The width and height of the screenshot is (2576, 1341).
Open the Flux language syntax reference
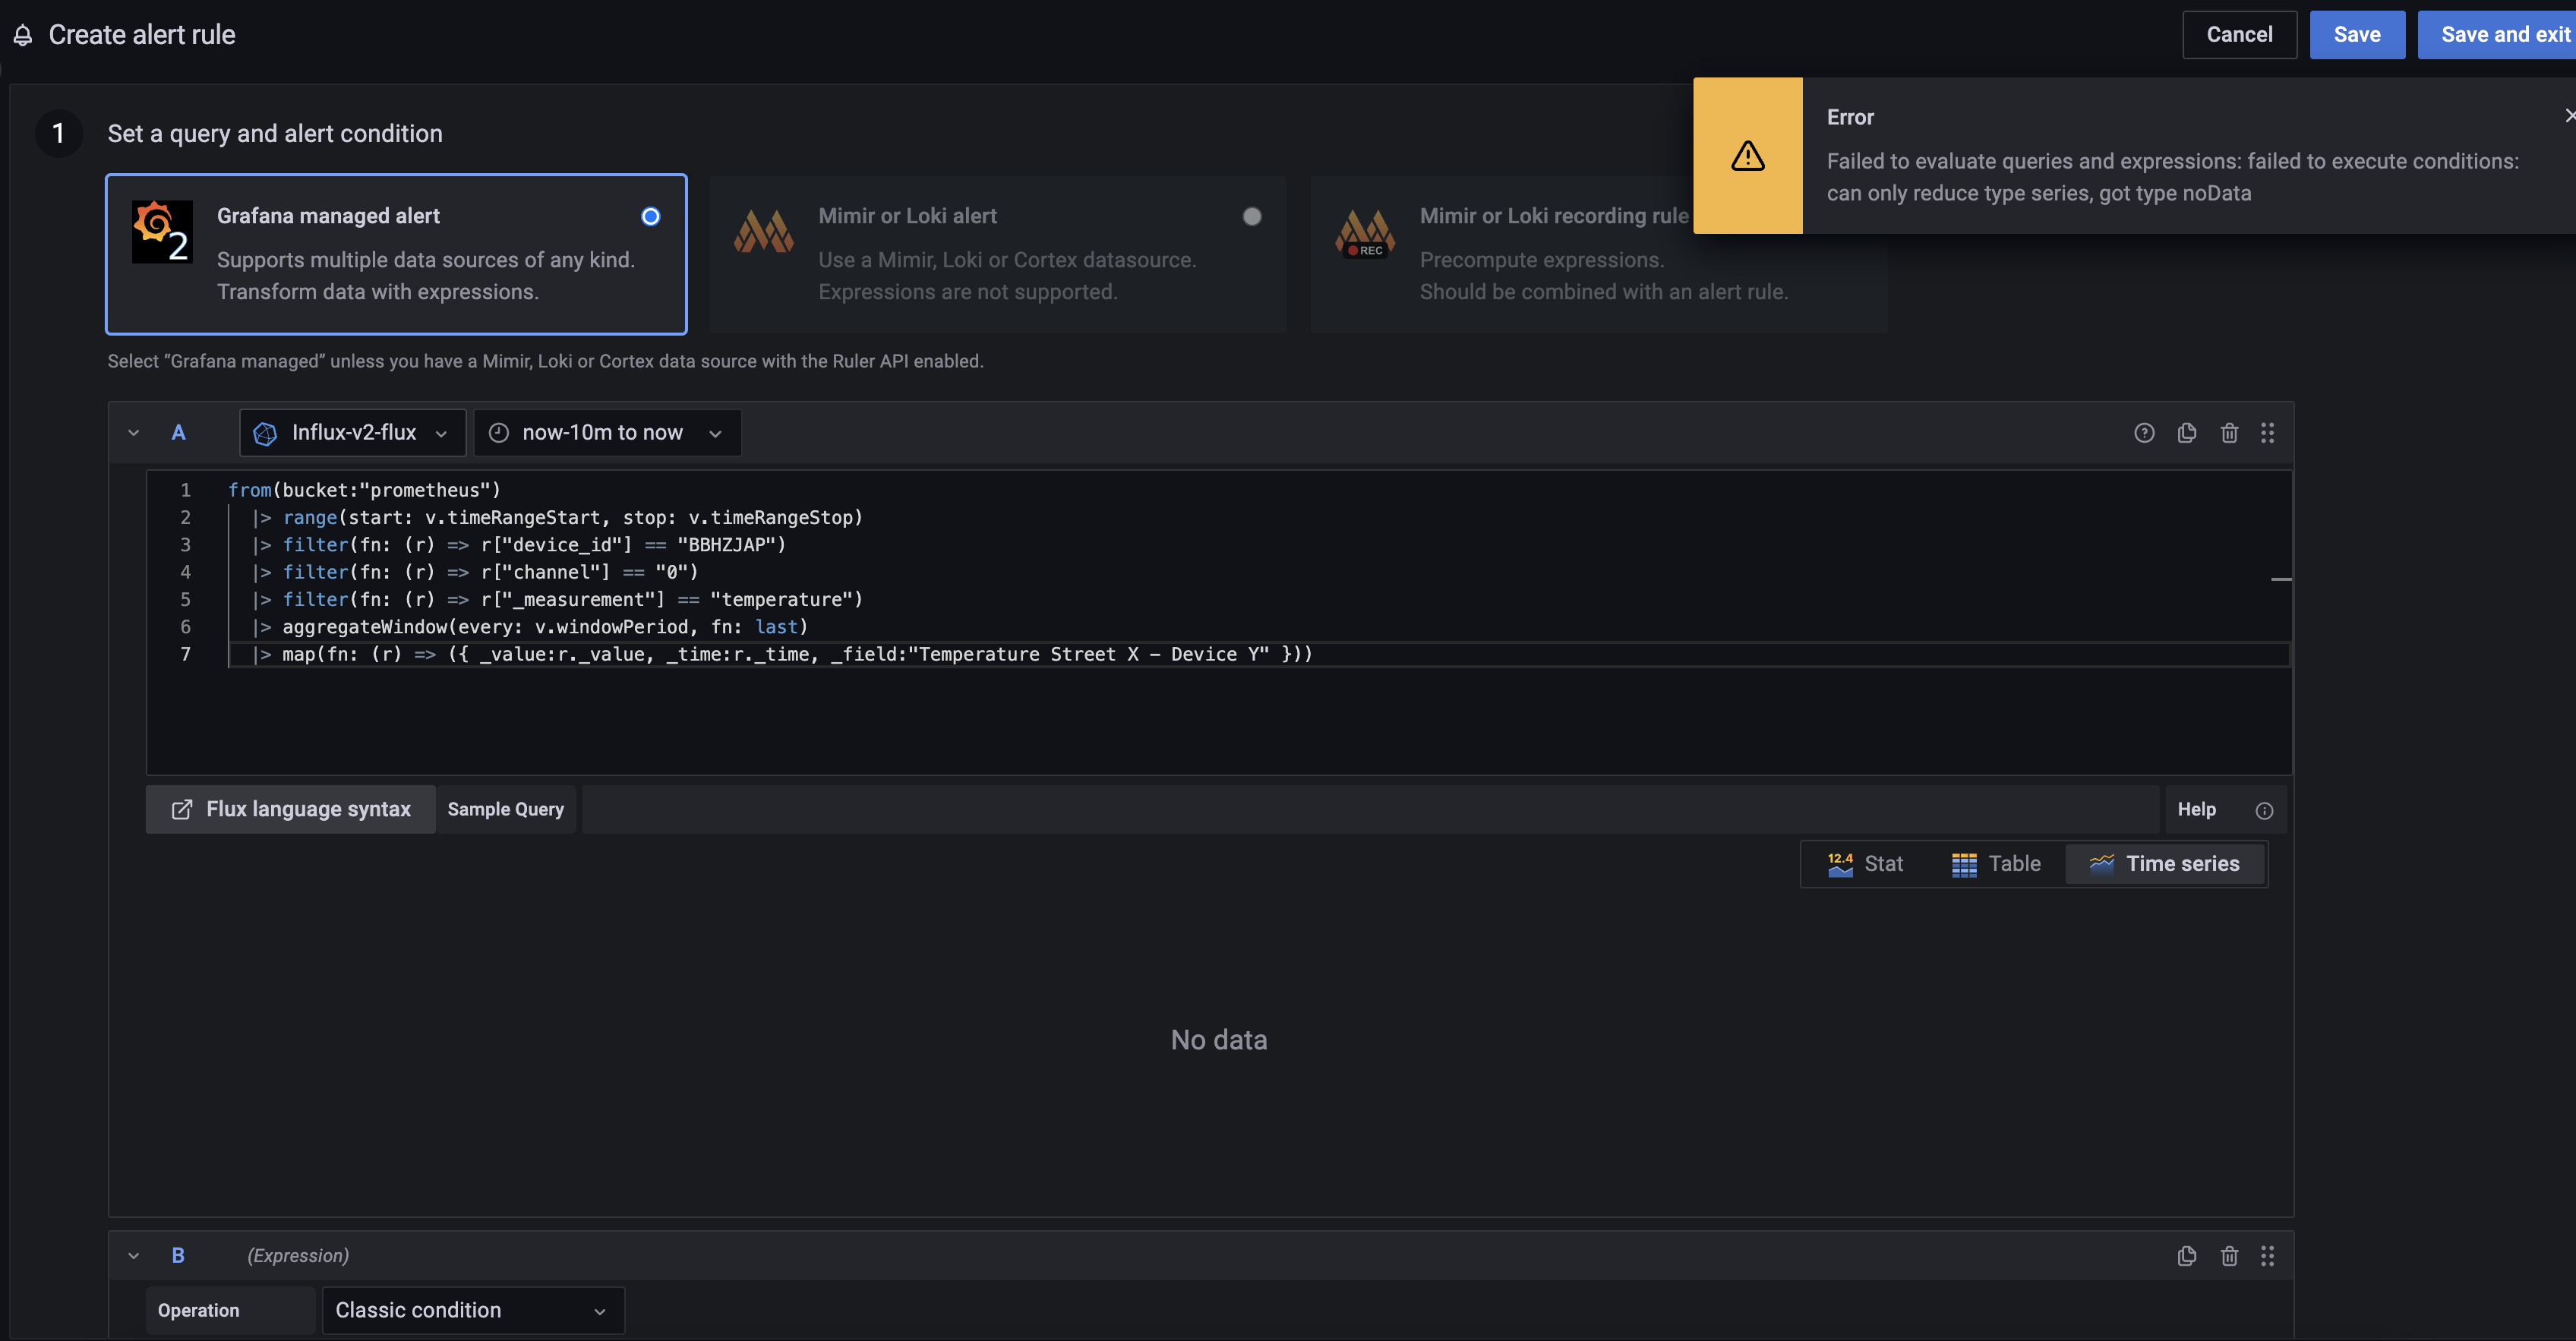[x=290, y=809]
